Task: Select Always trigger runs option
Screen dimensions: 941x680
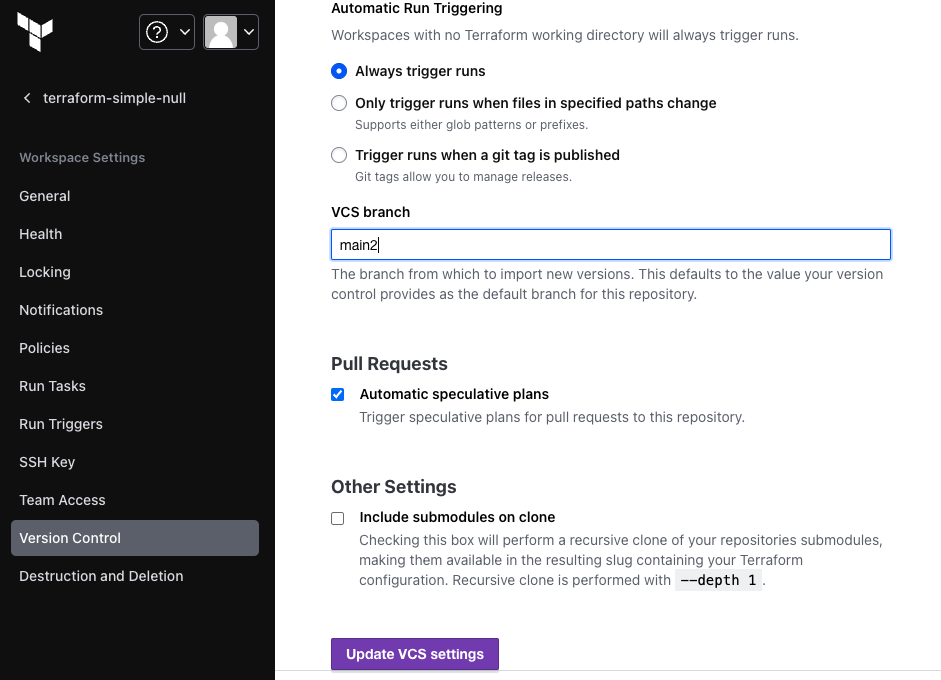Action: click(339, 71)
